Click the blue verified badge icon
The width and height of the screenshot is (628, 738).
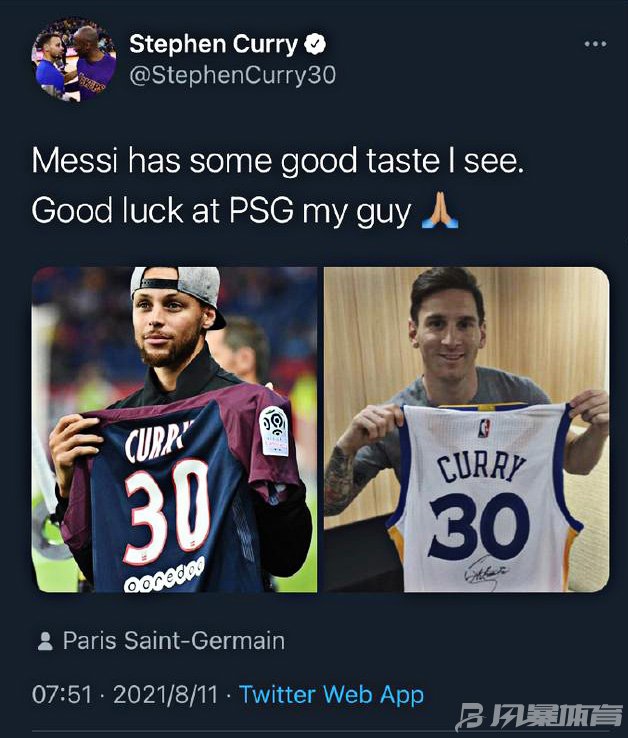tap(315, 44)
